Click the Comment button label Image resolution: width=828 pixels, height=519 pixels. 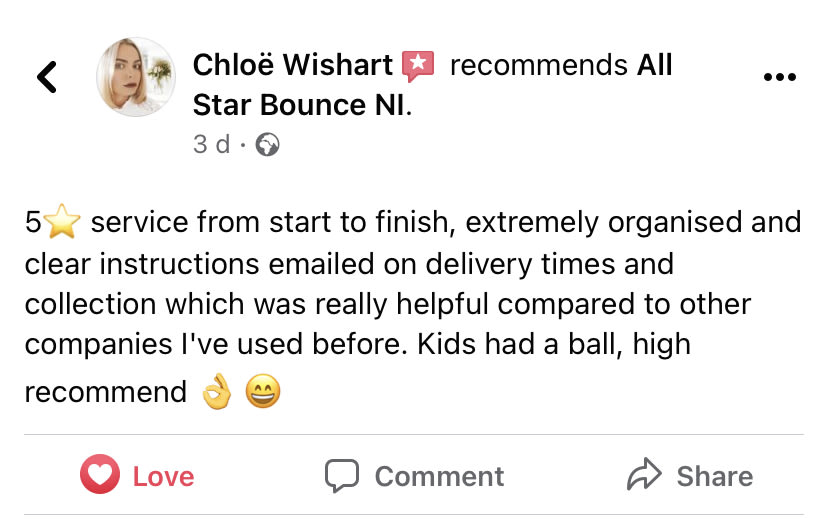coord(439,477)
